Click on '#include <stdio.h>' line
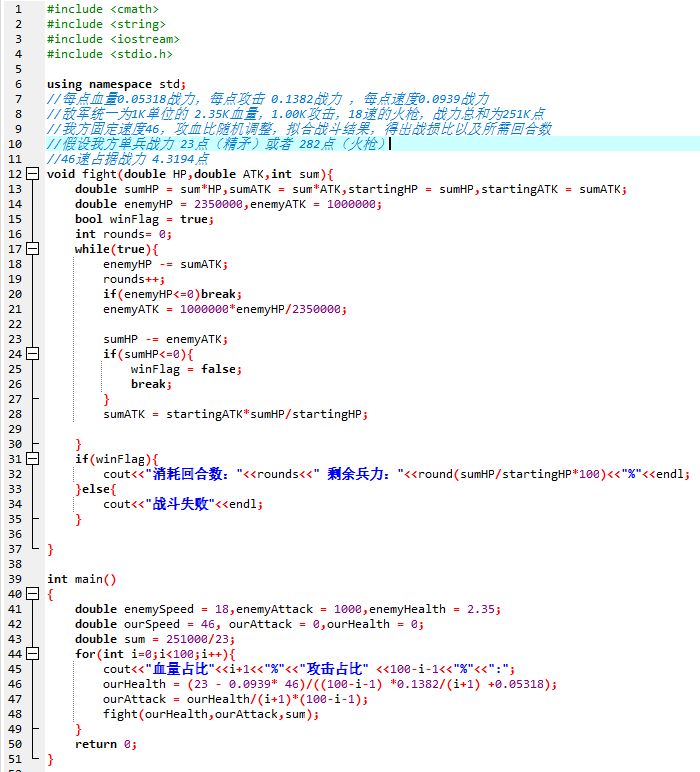 point(110,54)
